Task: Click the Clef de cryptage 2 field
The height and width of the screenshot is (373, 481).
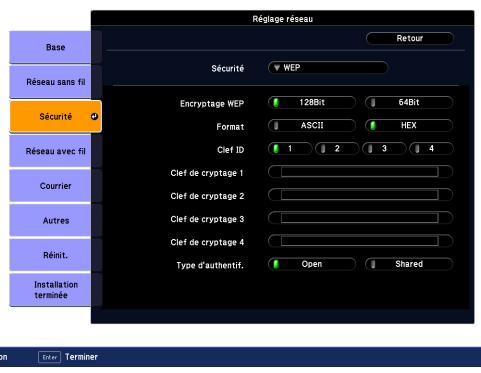Action: click(360, 195)
